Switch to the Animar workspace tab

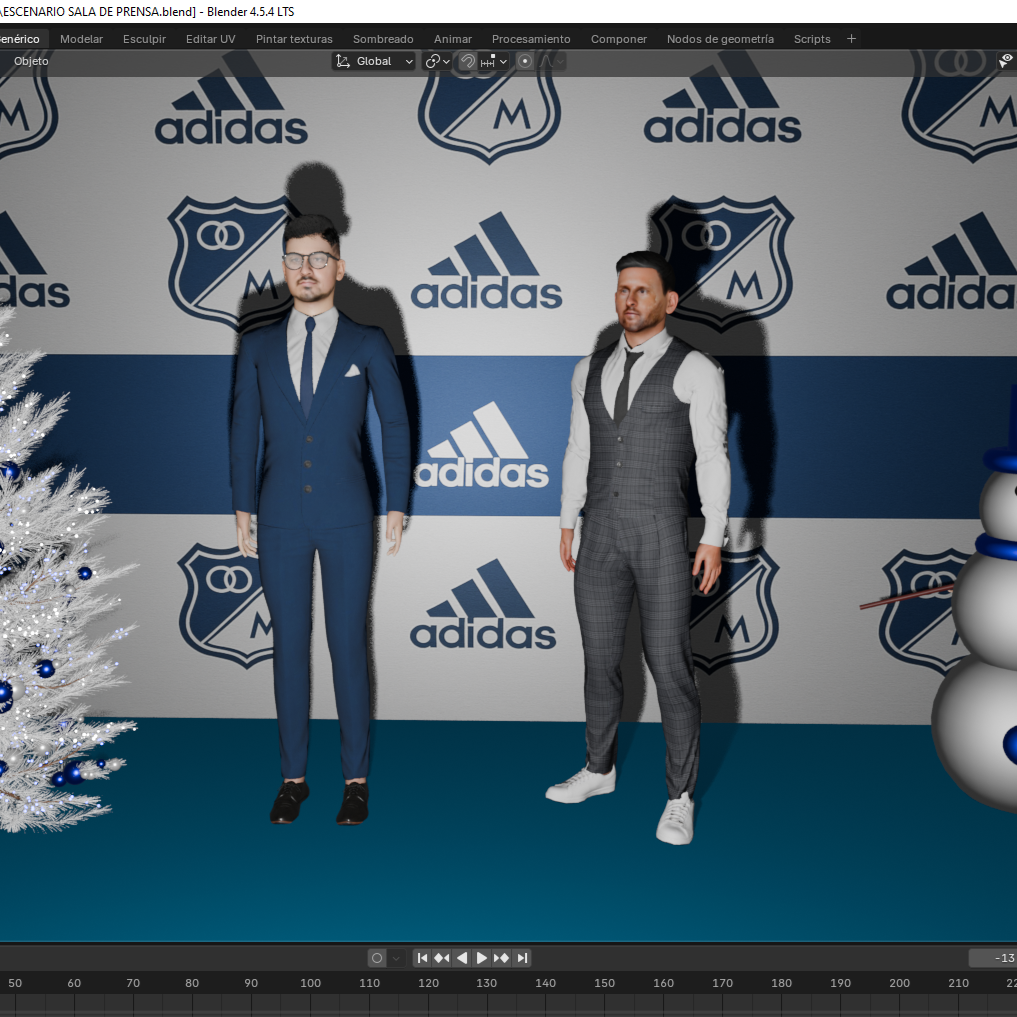(x=453, y=39)
